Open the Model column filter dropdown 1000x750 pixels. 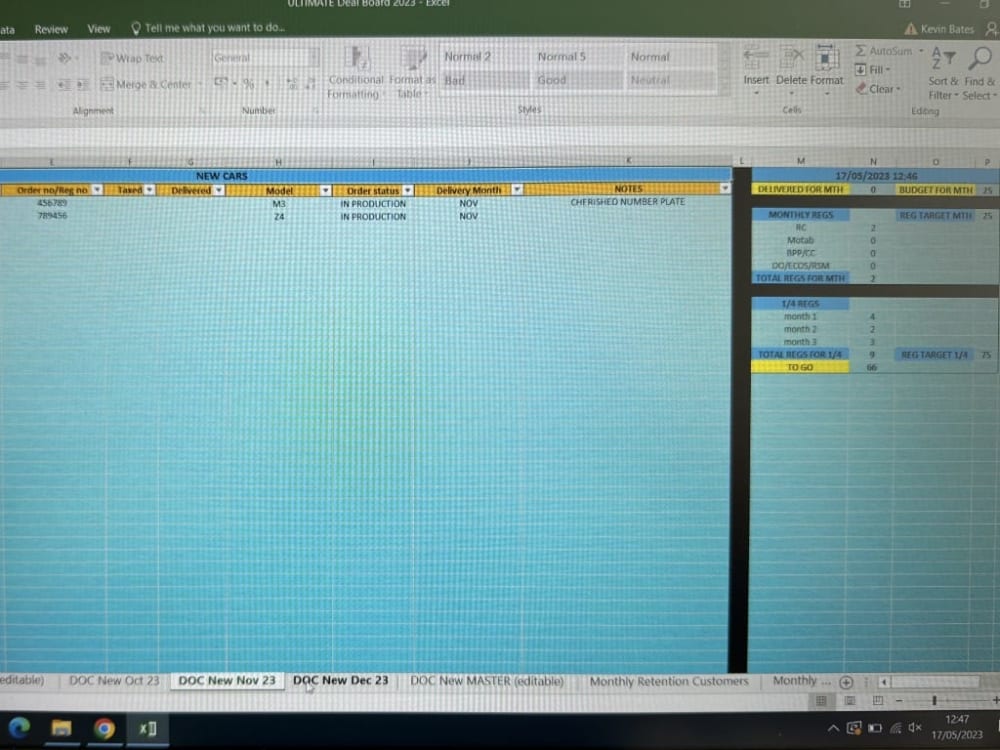pos(325,190)
